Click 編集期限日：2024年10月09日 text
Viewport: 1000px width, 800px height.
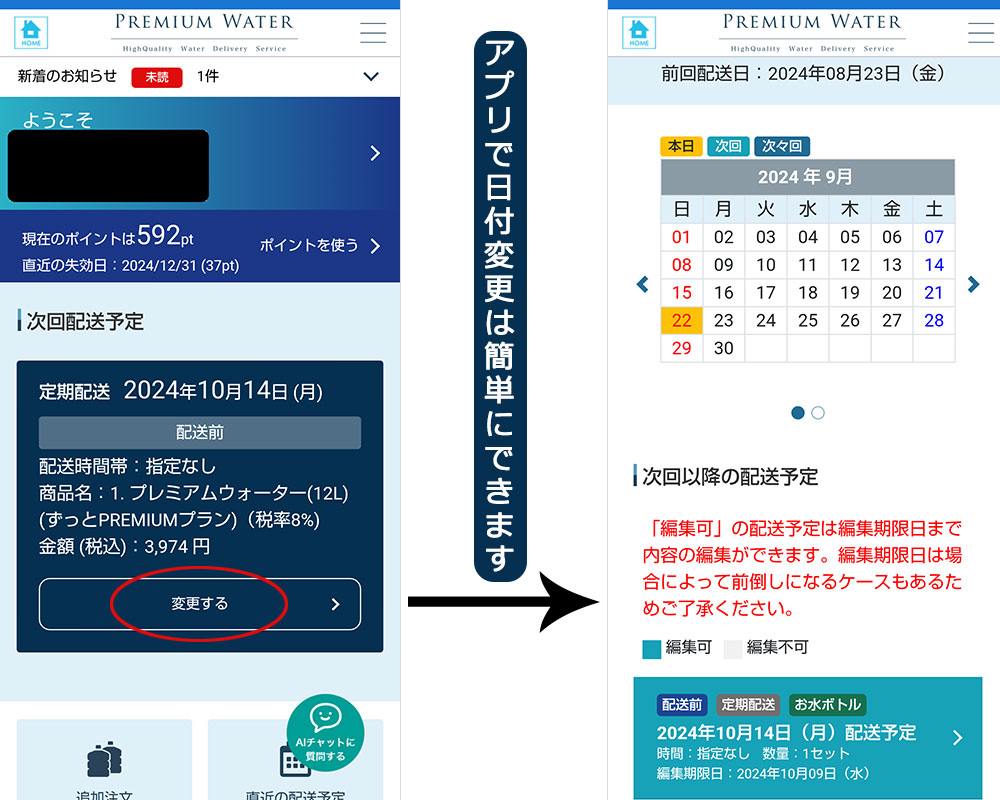pos(763,773)
